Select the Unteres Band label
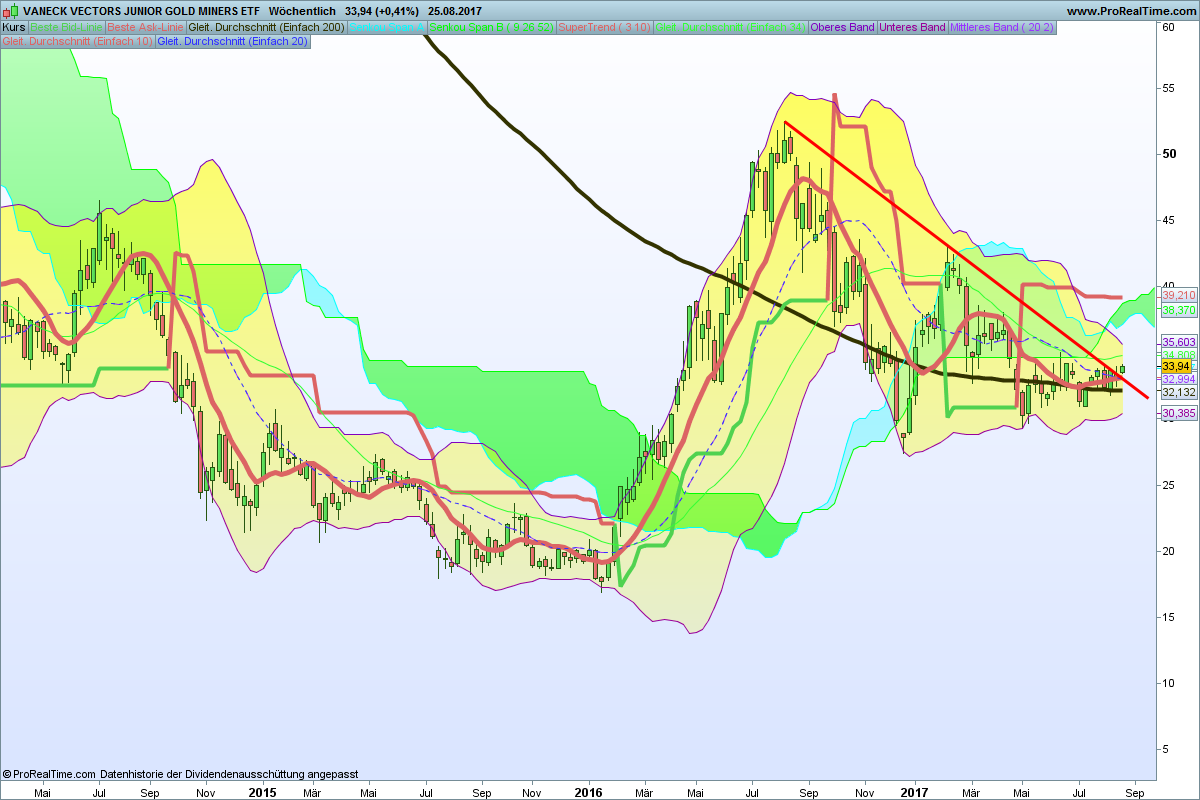The height and width of the screenshot is (800, 1200). [912, 27]
